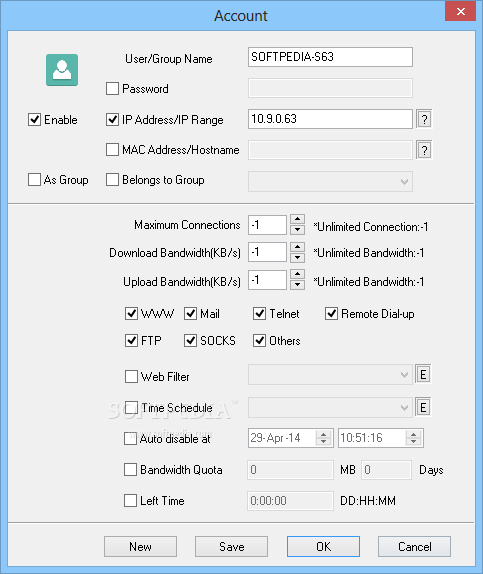483x574 pixels.
Task: Click the DD:HH:MM format label
Action: (368, 501)
